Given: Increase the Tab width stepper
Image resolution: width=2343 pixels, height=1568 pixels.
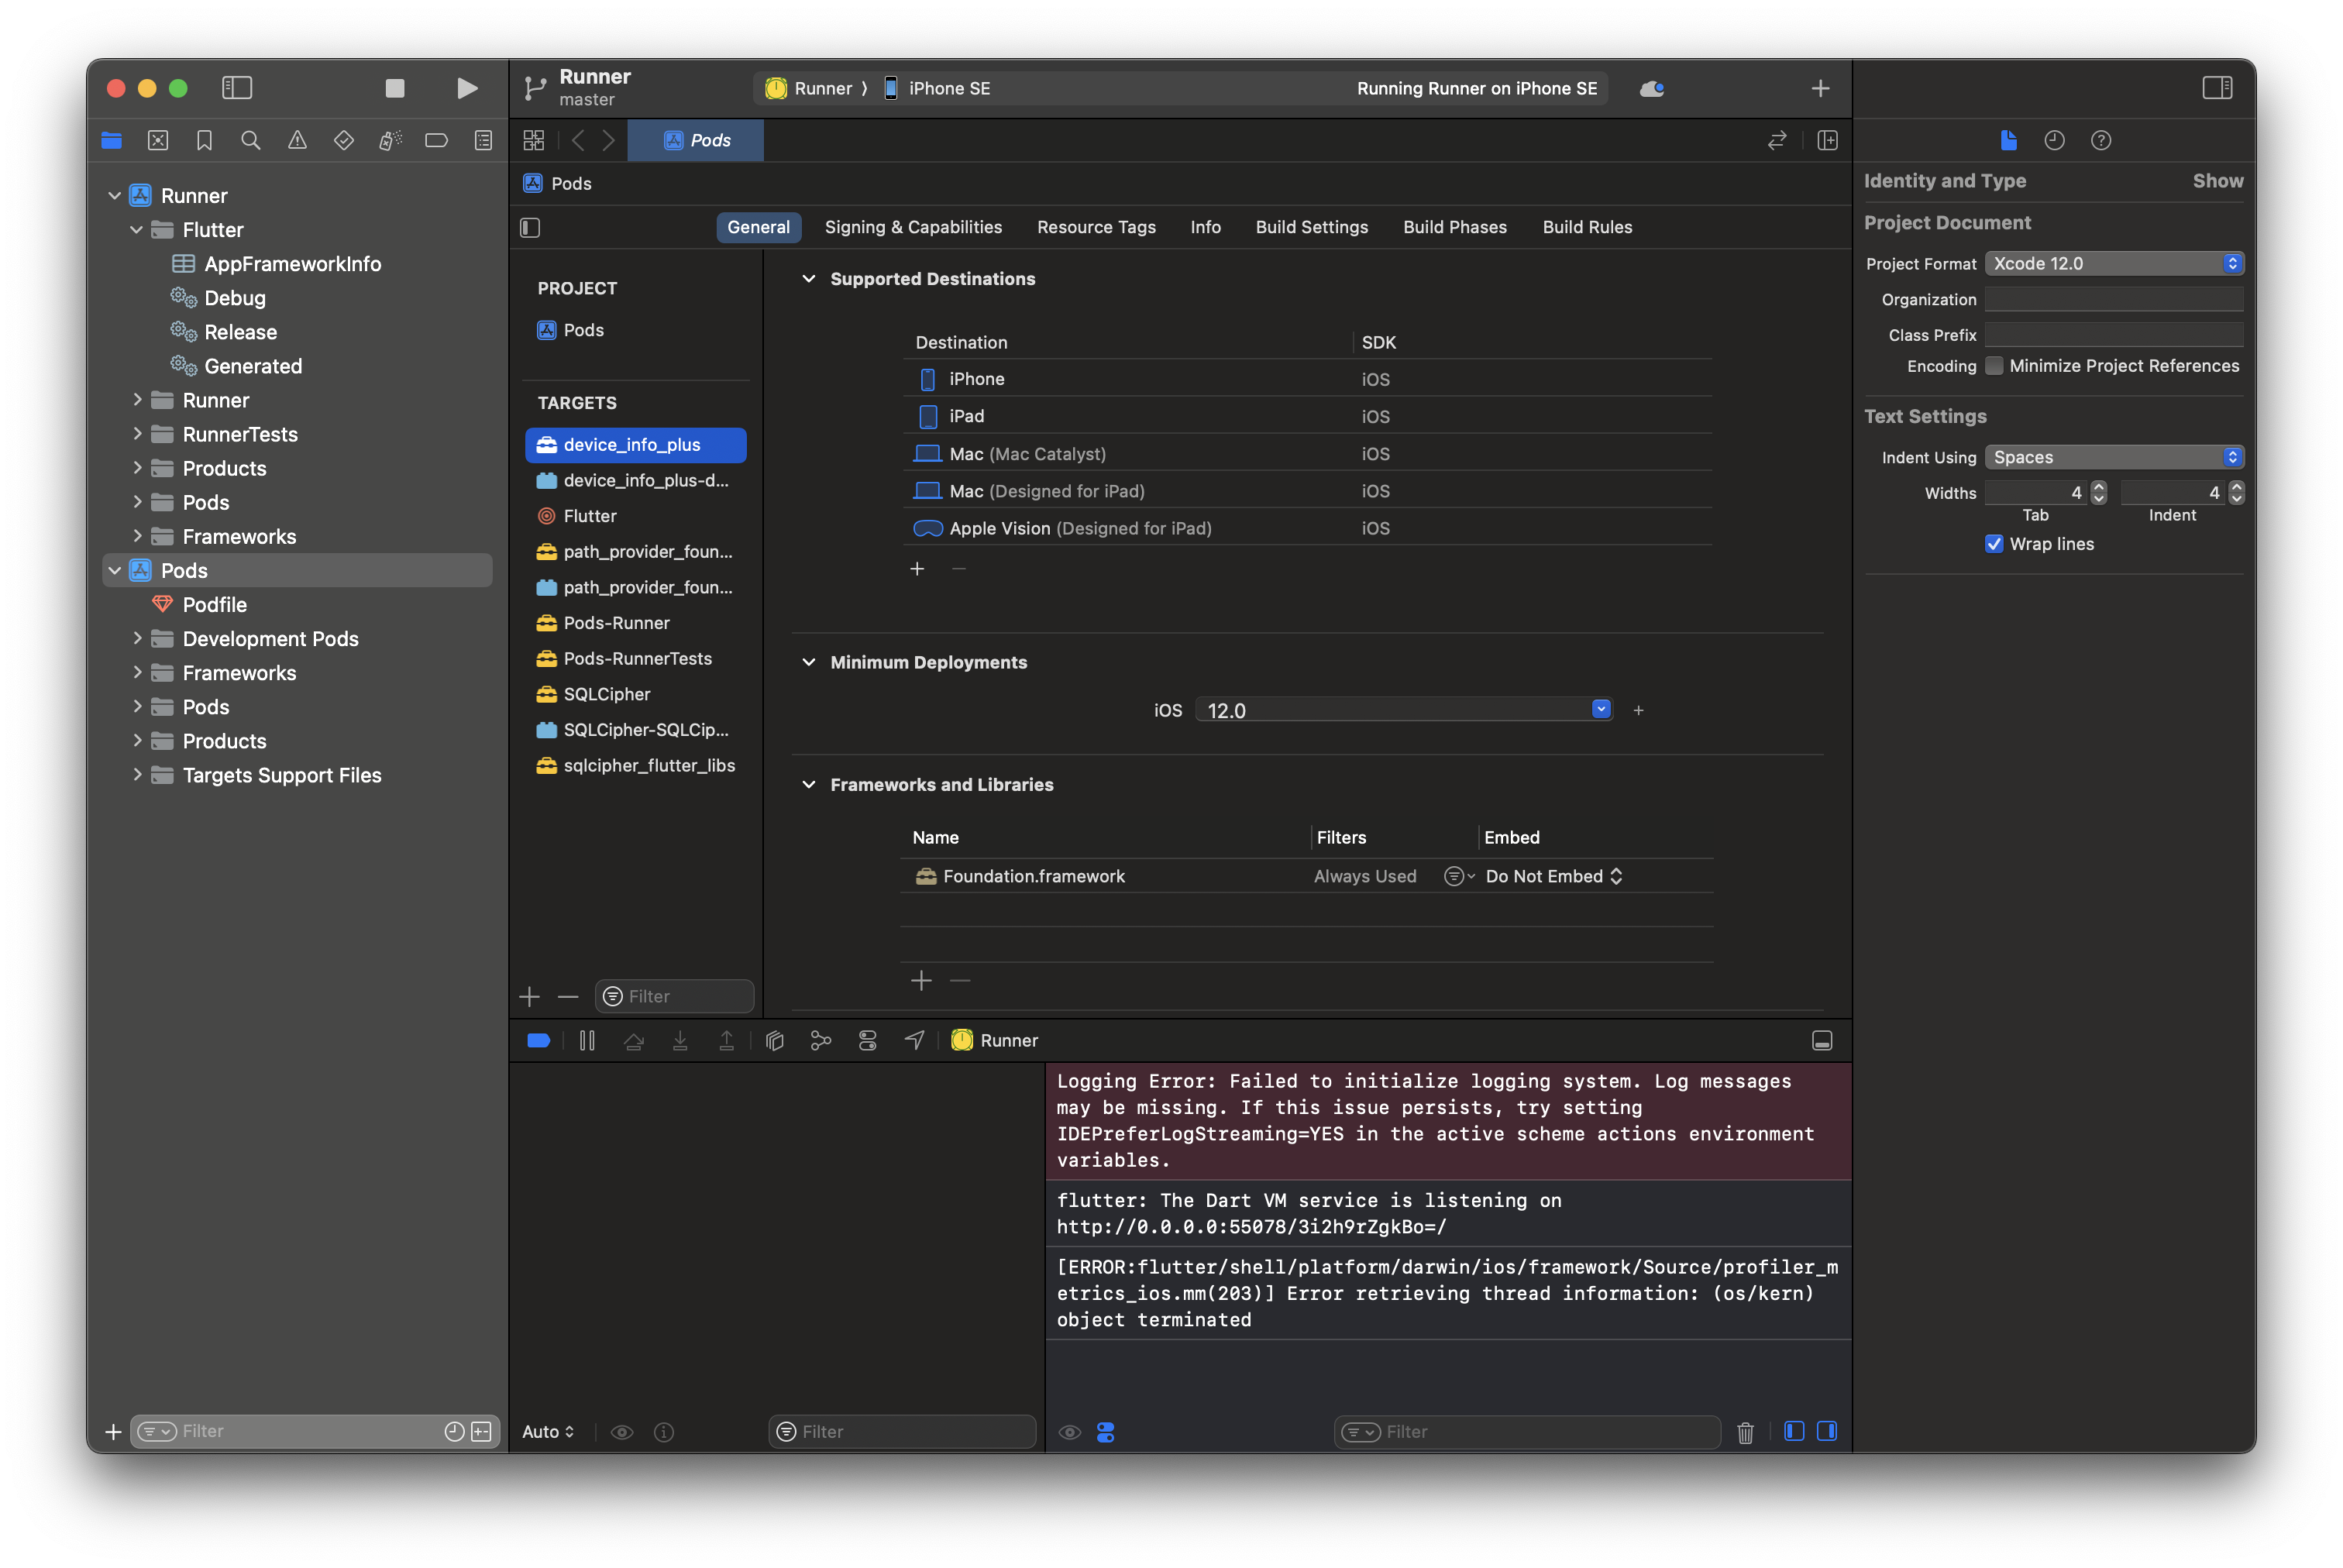Looking at the screenshot, I should pyautogui.click(x=2098, y=487).
